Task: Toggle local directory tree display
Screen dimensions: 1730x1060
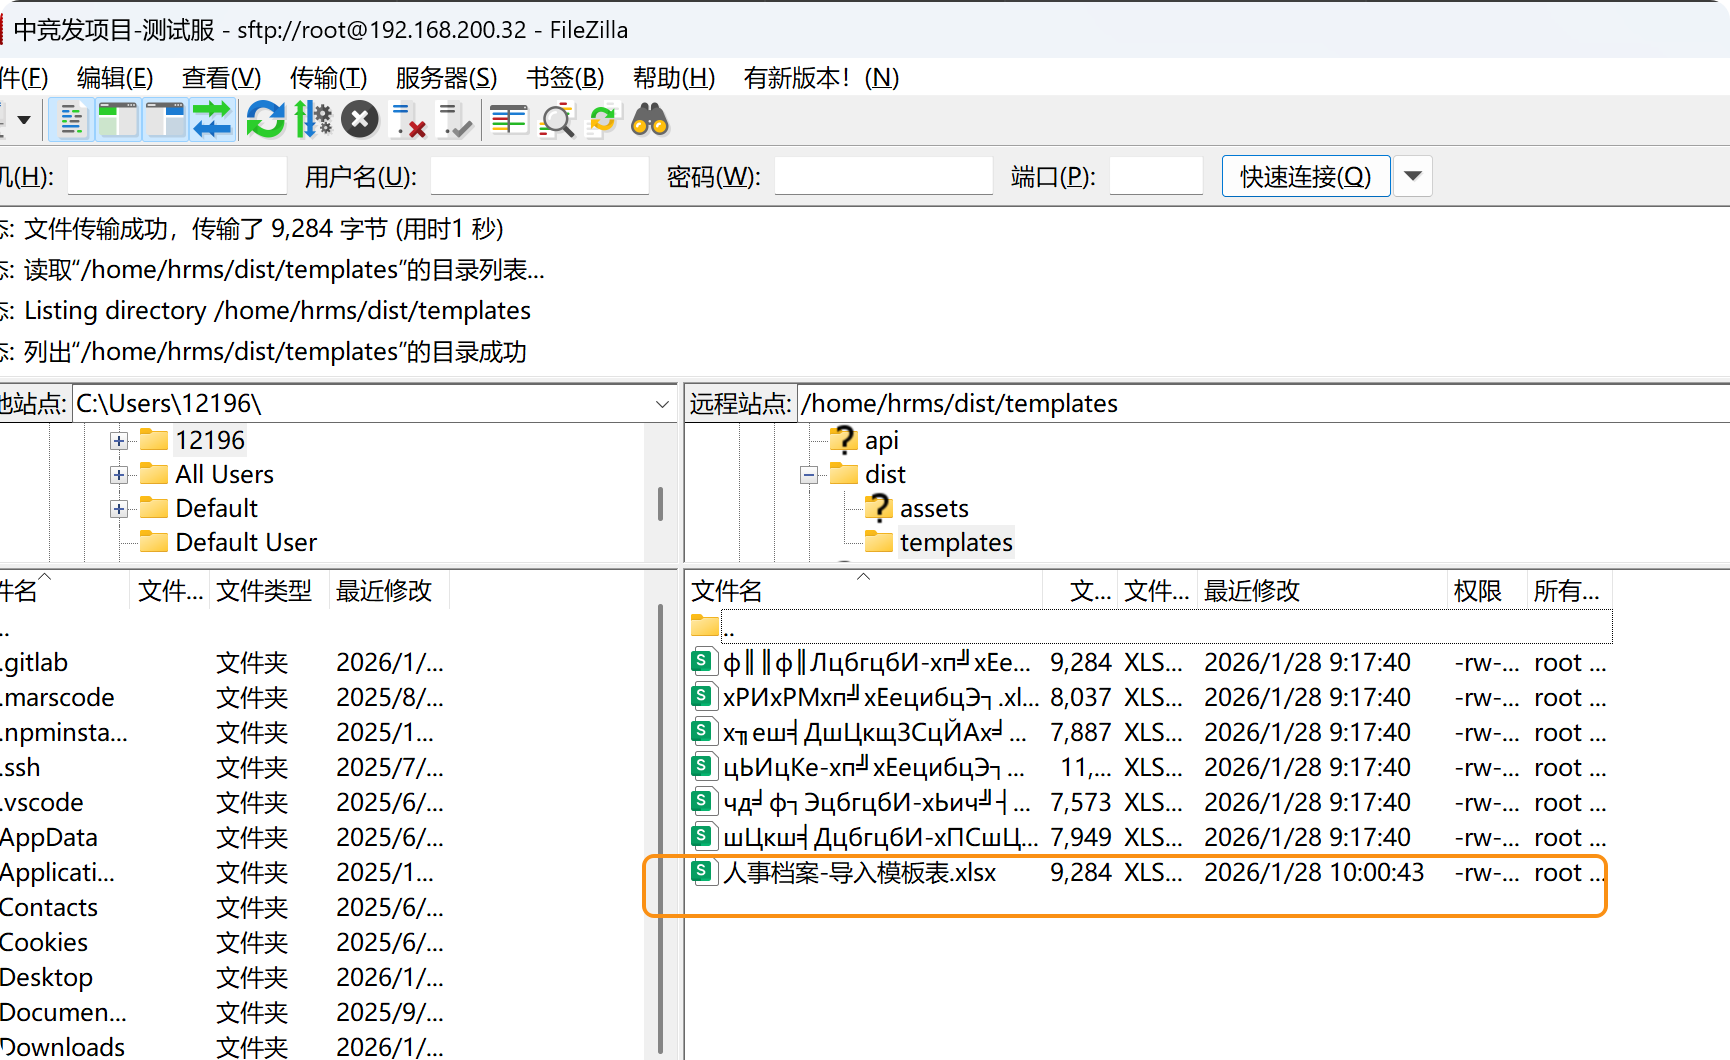Action: click(x=117, y=121)
